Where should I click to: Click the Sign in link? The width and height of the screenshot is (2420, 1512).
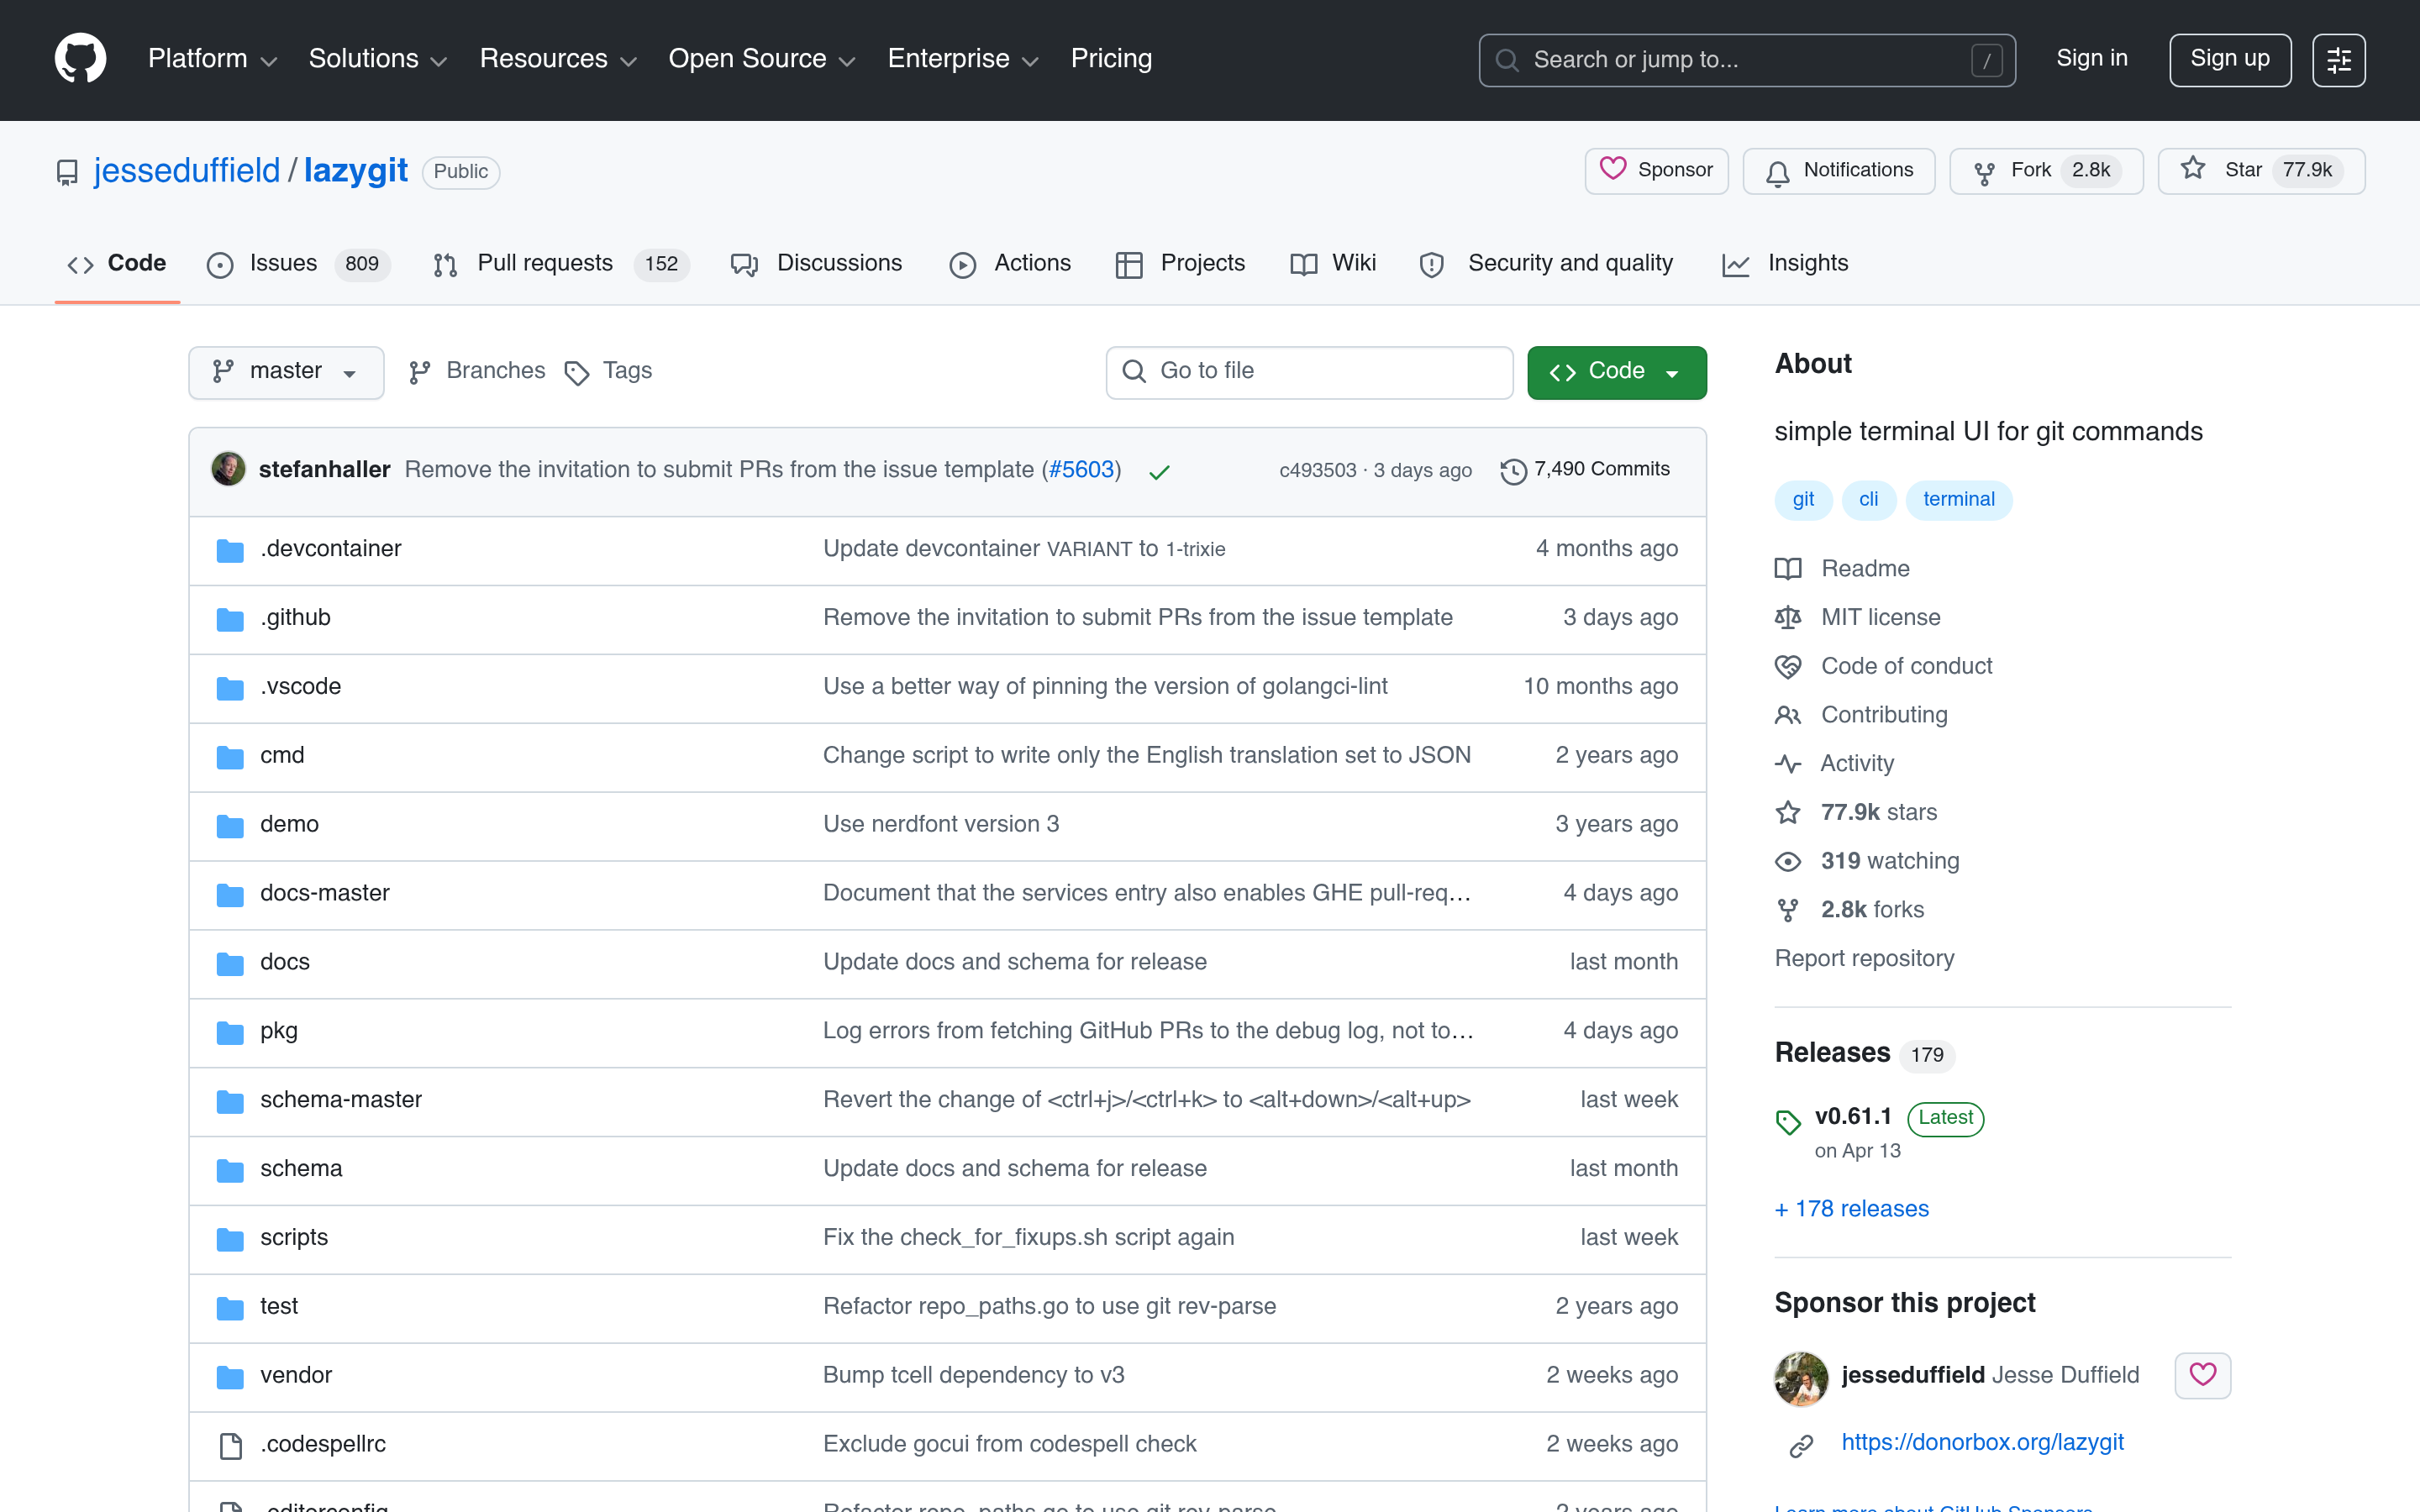pyautogui.click(x=2091, y=59)
